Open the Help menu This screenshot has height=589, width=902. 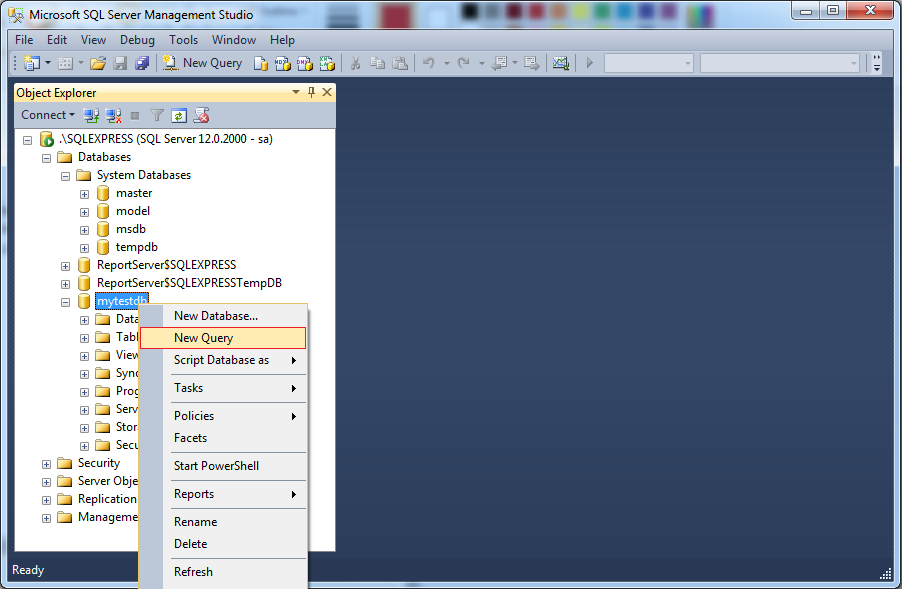(x=282, y=40)
